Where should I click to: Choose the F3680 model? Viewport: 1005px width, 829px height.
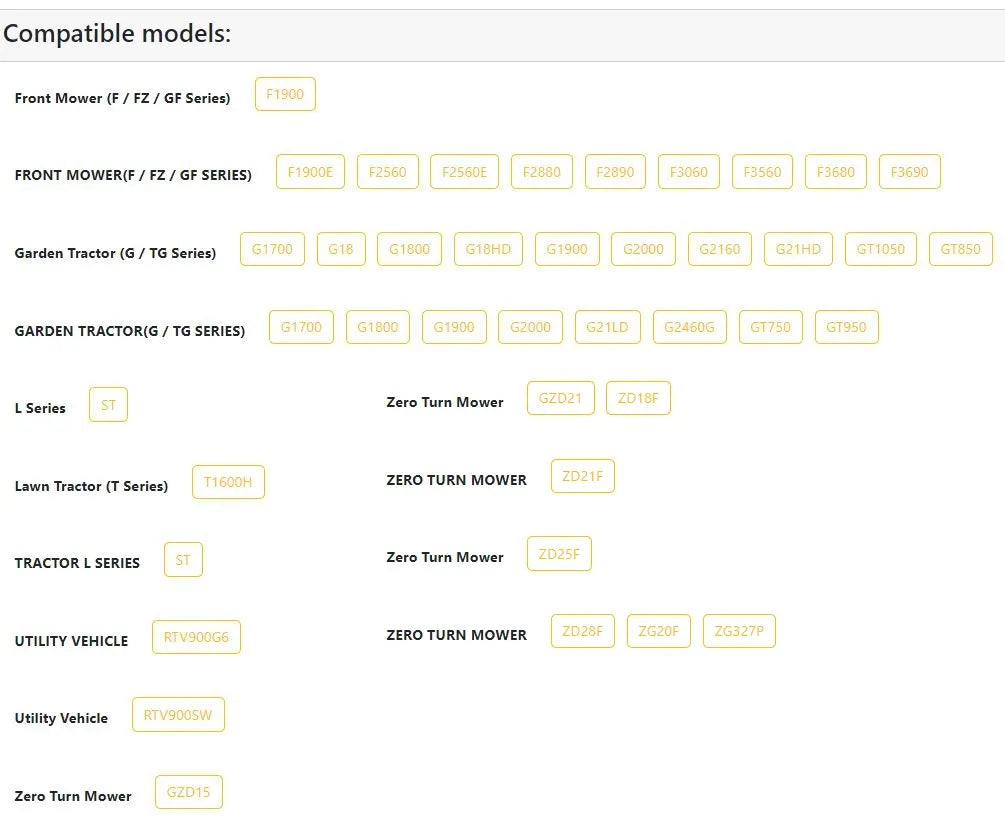pos(836,172)
